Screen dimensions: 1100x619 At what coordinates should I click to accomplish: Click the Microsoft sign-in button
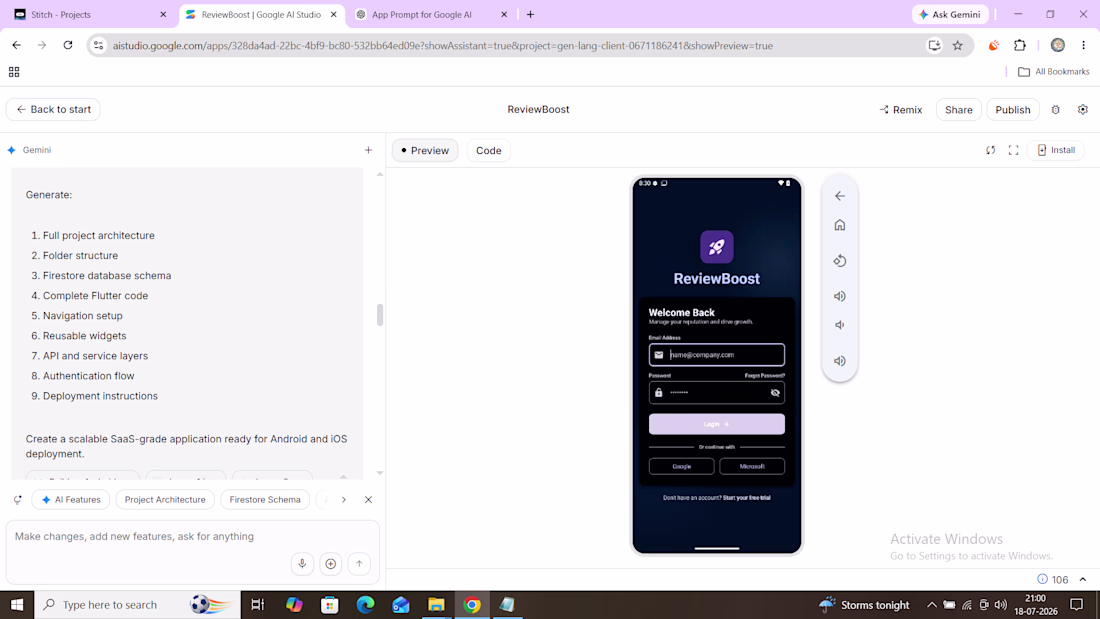point(752,466)
